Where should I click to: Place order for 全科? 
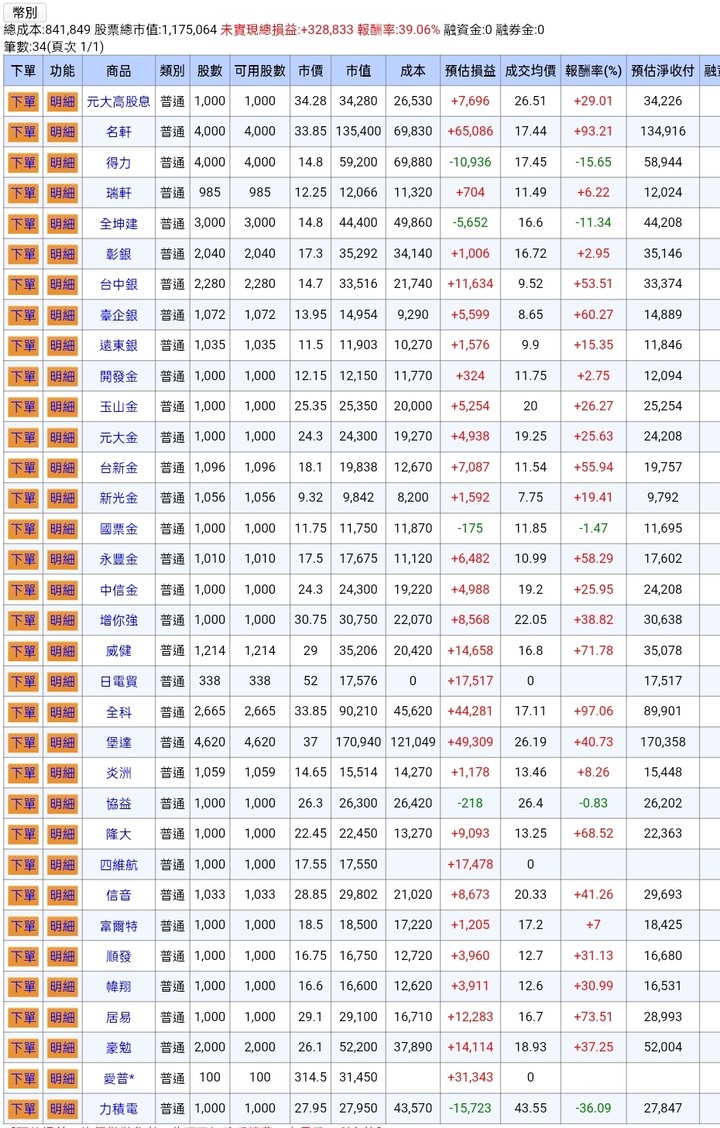tap(23, 711)
